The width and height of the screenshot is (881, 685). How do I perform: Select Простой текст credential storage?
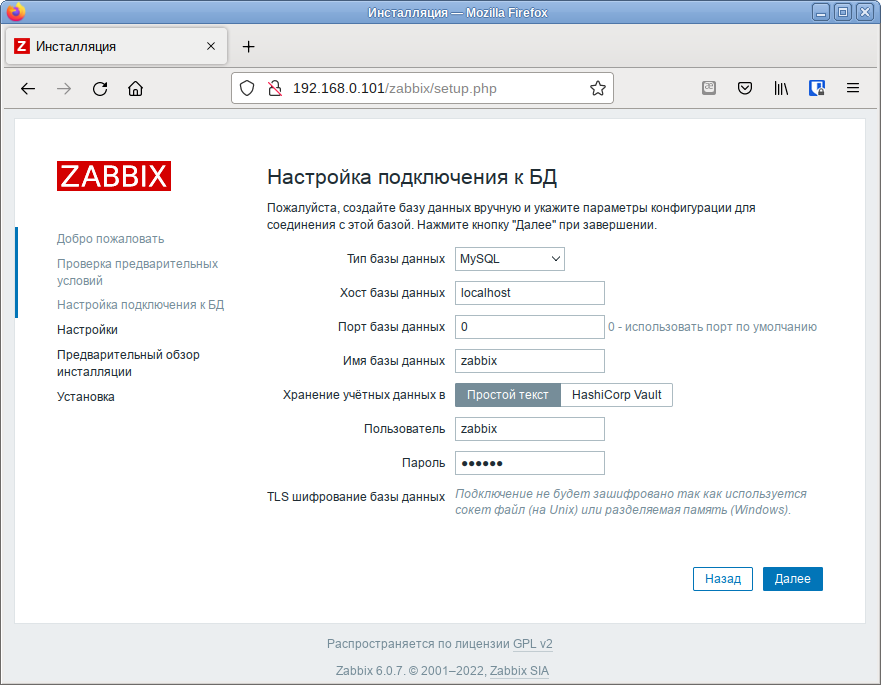pos(507,394)
